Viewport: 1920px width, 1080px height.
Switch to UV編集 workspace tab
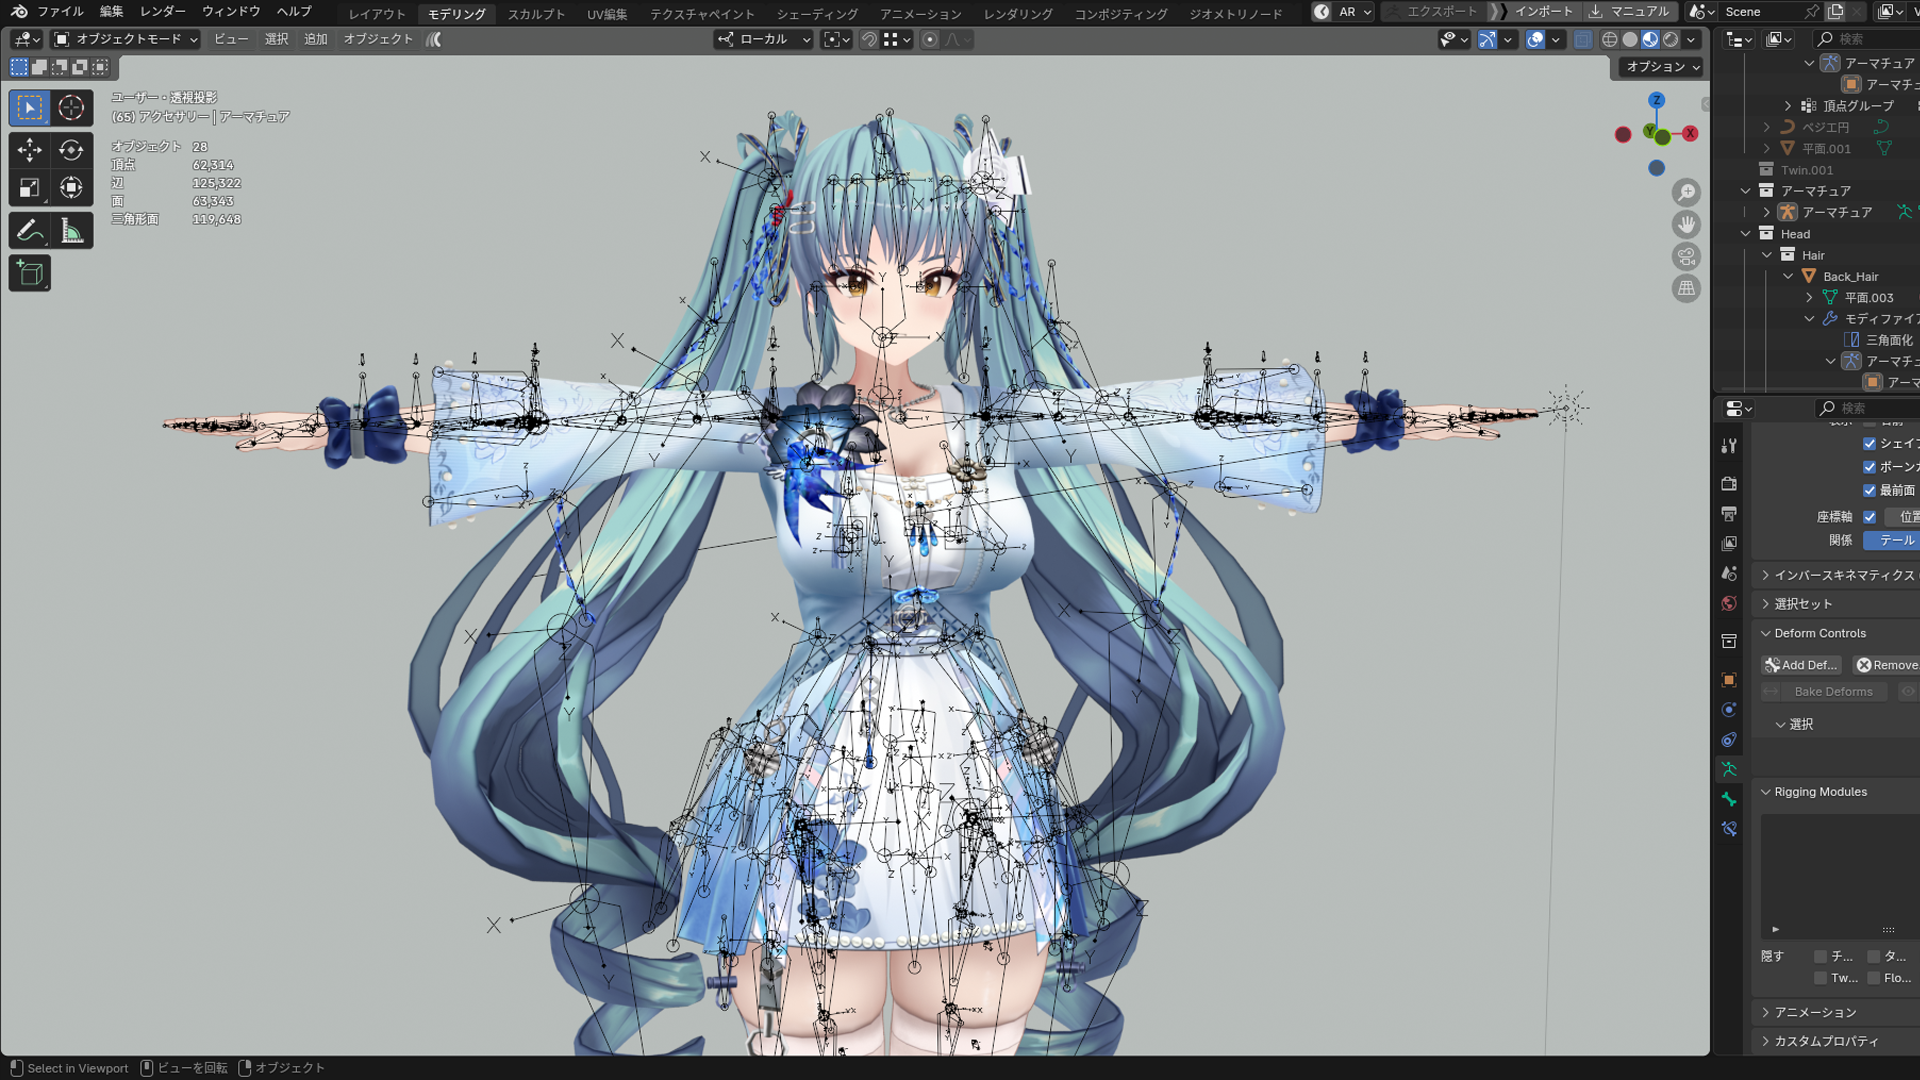607,14
